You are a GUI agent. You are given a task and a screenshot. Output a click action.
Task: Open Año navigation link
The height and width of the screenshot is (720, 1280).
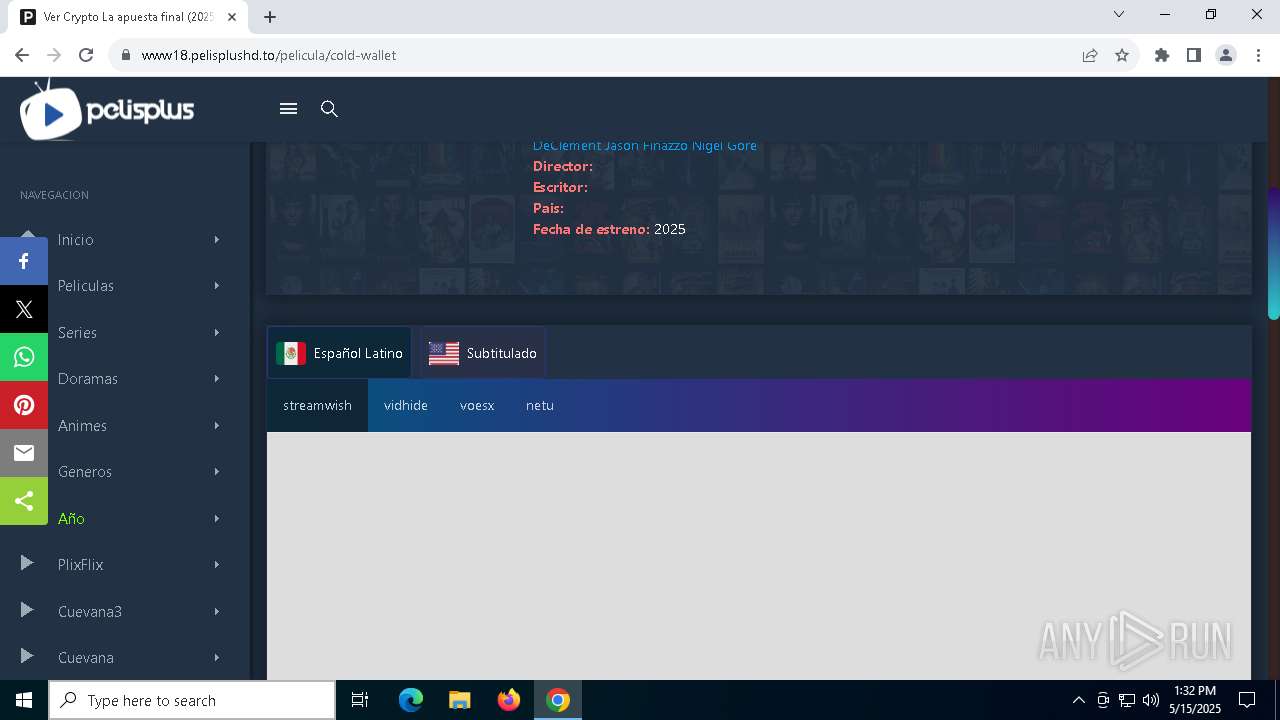[x=71, y=518]
